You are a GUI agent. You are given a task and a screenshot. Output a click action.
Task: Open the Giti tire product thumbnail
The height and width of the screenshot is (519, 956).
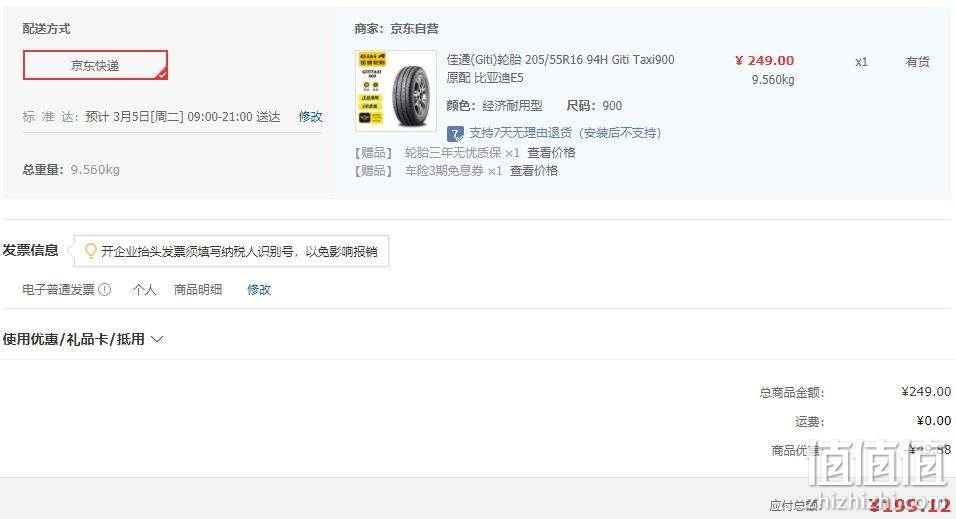click(396, 91)
